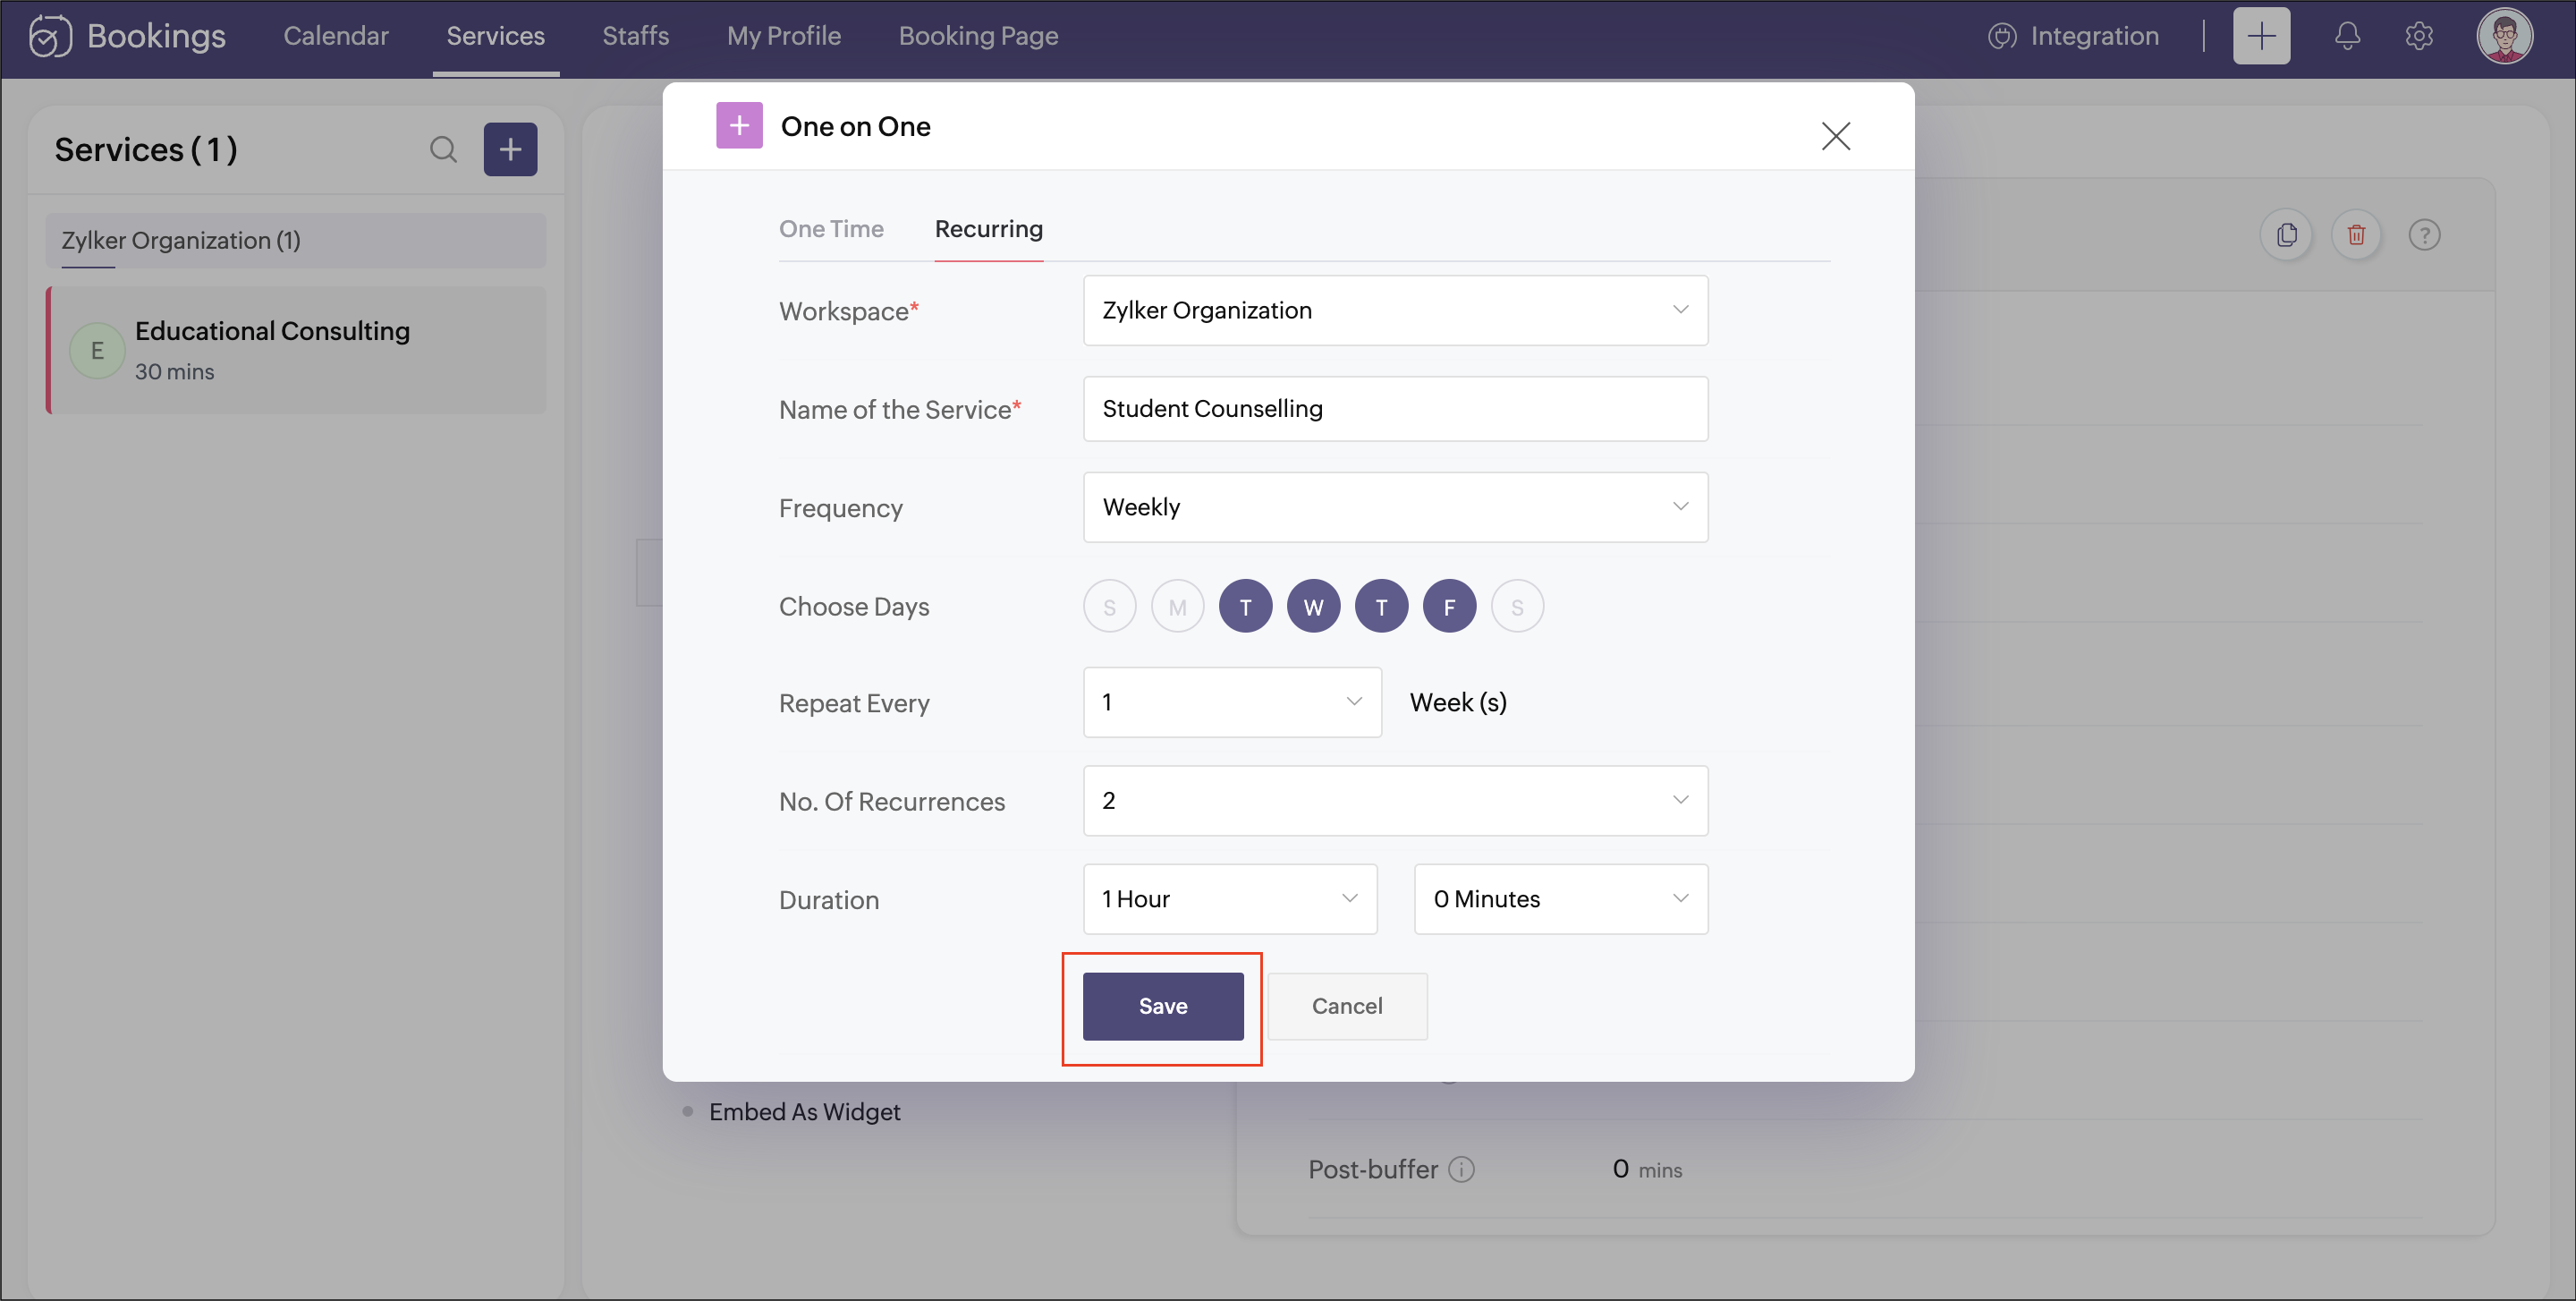Open the settings gear
Viewport: 2576px width, 1301px height.
pyautogui.click(x=2419, y=36)
